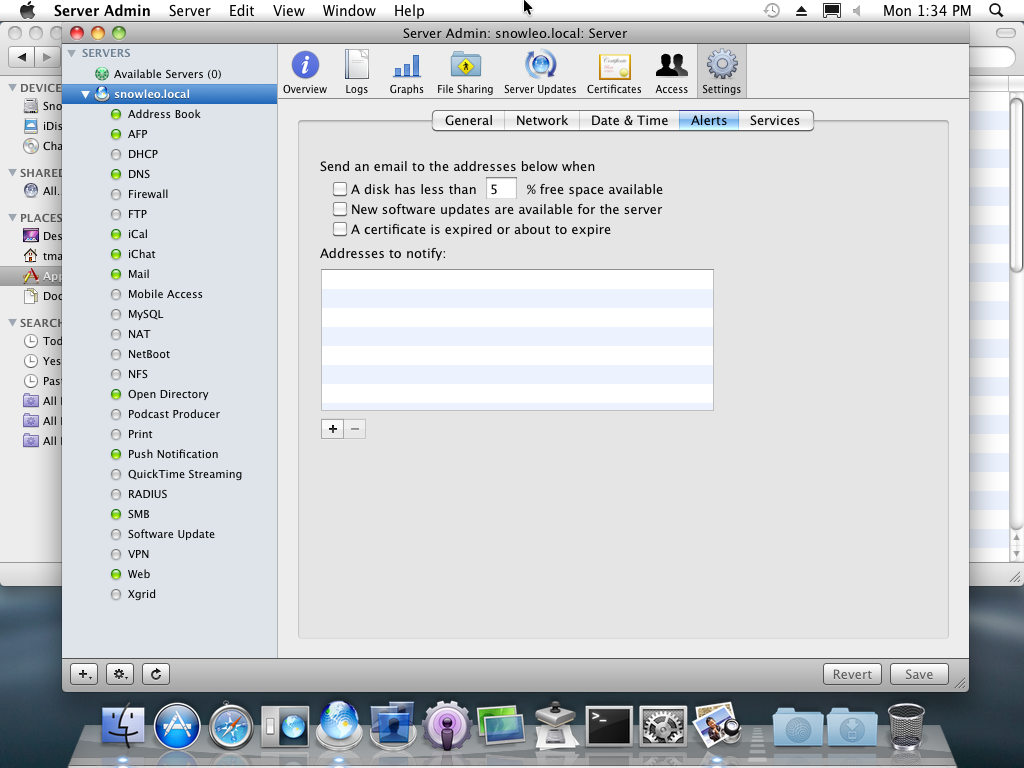Image resolution: width=1024 pixels, height=768 pixels.
Task: Select the Mail service
Action: (x=138, y=274)
